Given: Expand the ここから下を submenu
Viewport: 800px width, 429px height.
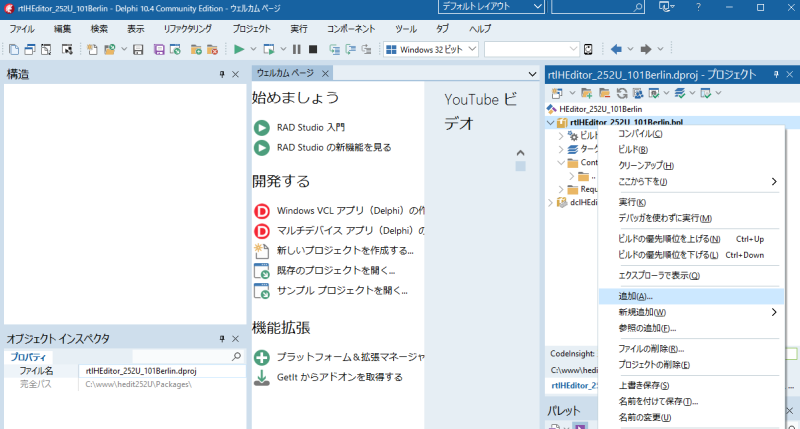Looking at the screenshot, I should tap(691, 182).
